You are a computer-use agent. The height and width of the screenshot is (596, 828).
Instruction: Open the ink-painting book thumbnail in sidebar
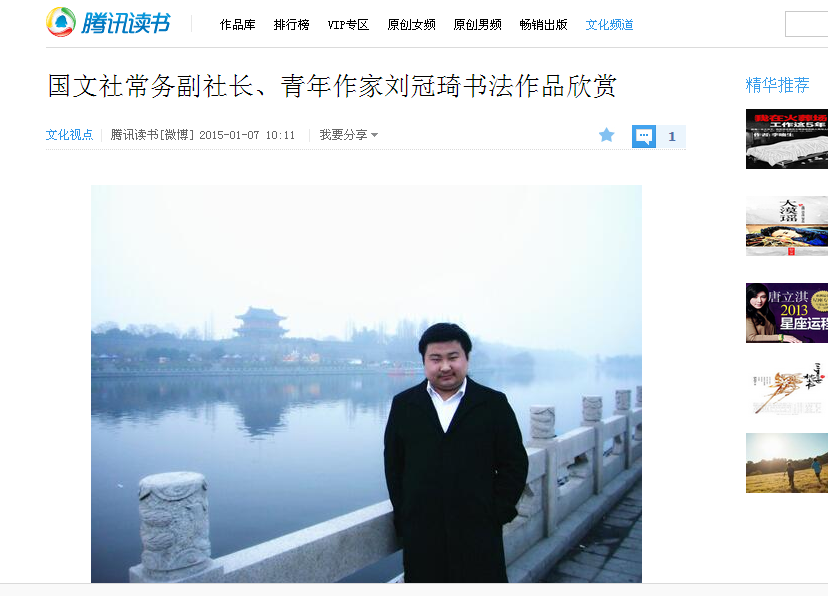pyautogui.click(x=787, y=226)
